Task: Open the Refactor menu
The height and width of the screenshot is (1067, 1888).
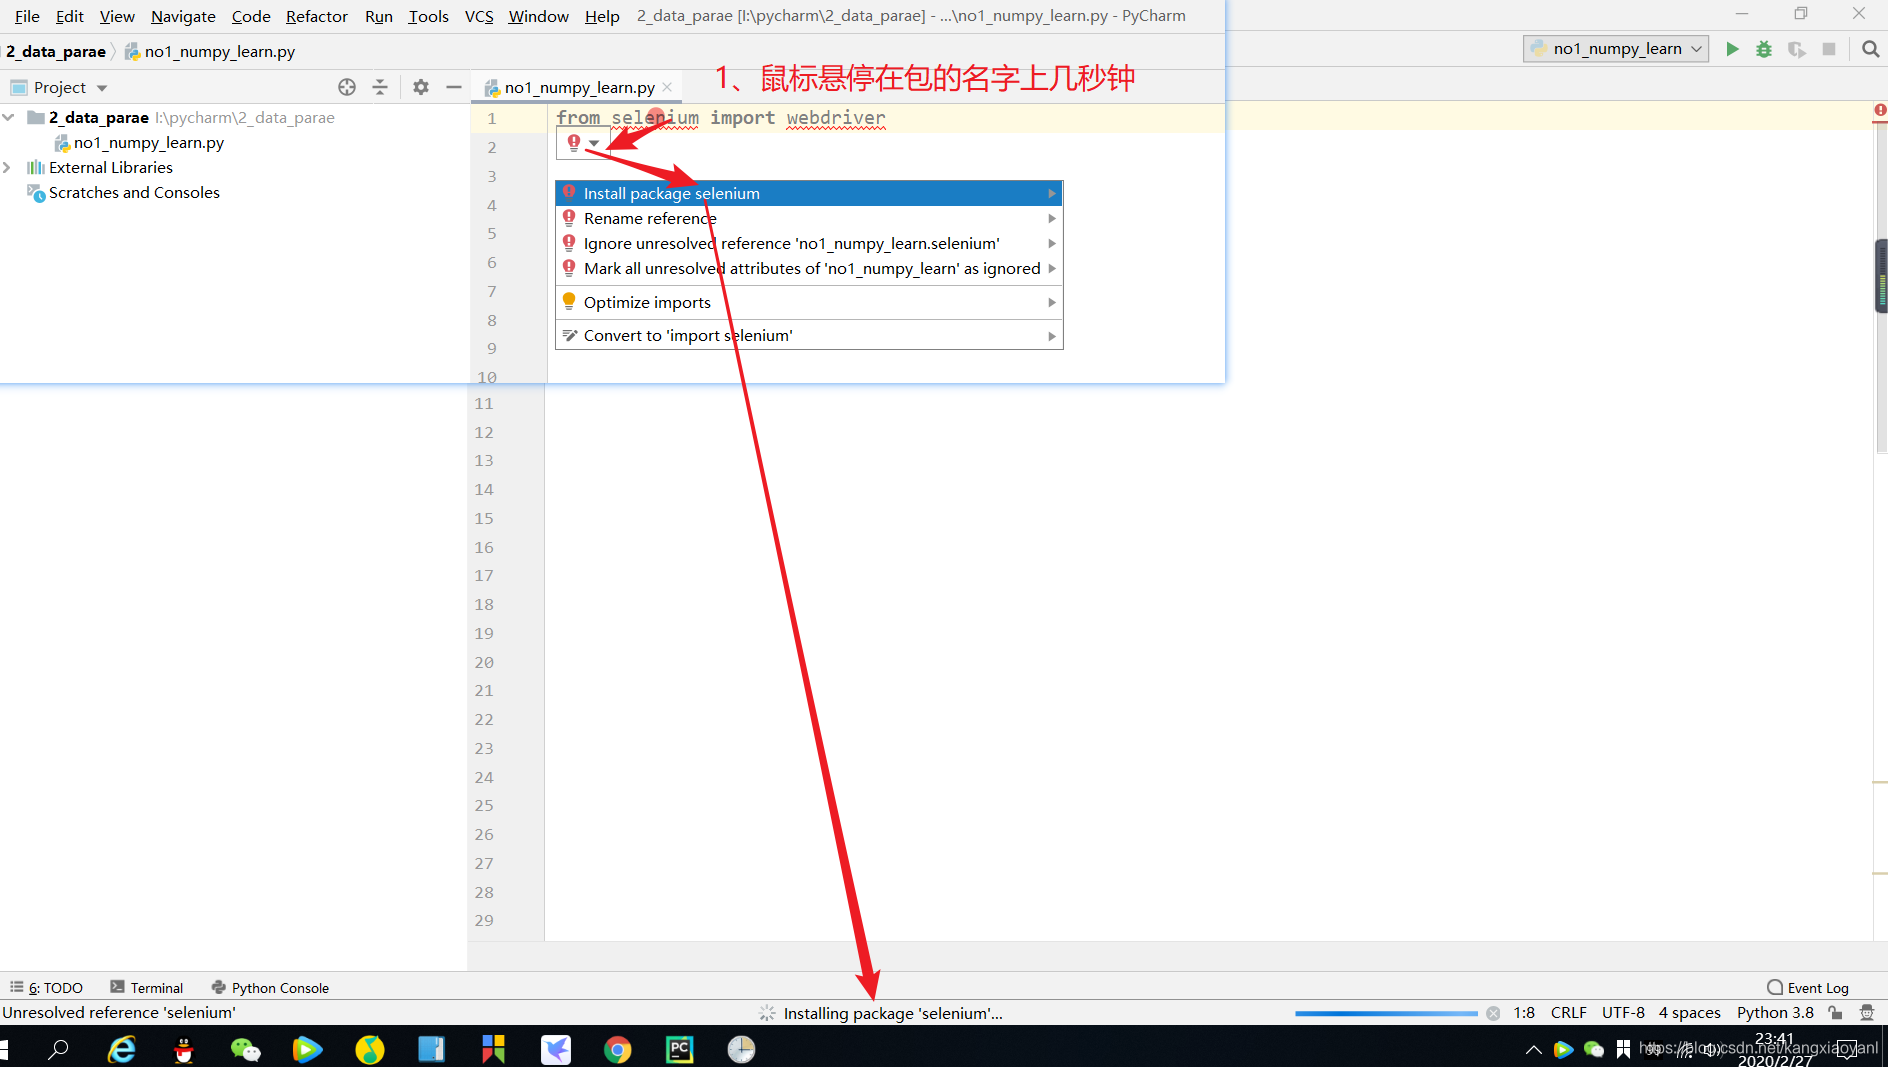Action: 316,16
